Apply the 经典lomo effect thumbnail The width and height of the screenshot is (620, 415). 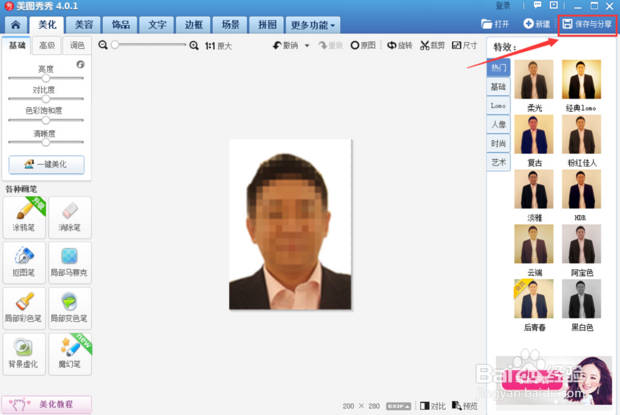pyautogui.click(x=581, y=79)
